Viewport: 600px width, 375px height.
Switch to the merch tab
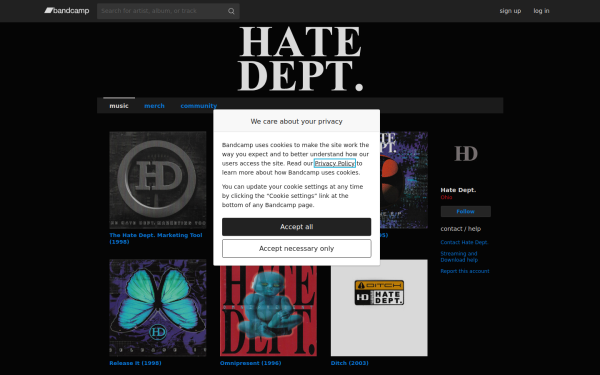coord(154,106)
